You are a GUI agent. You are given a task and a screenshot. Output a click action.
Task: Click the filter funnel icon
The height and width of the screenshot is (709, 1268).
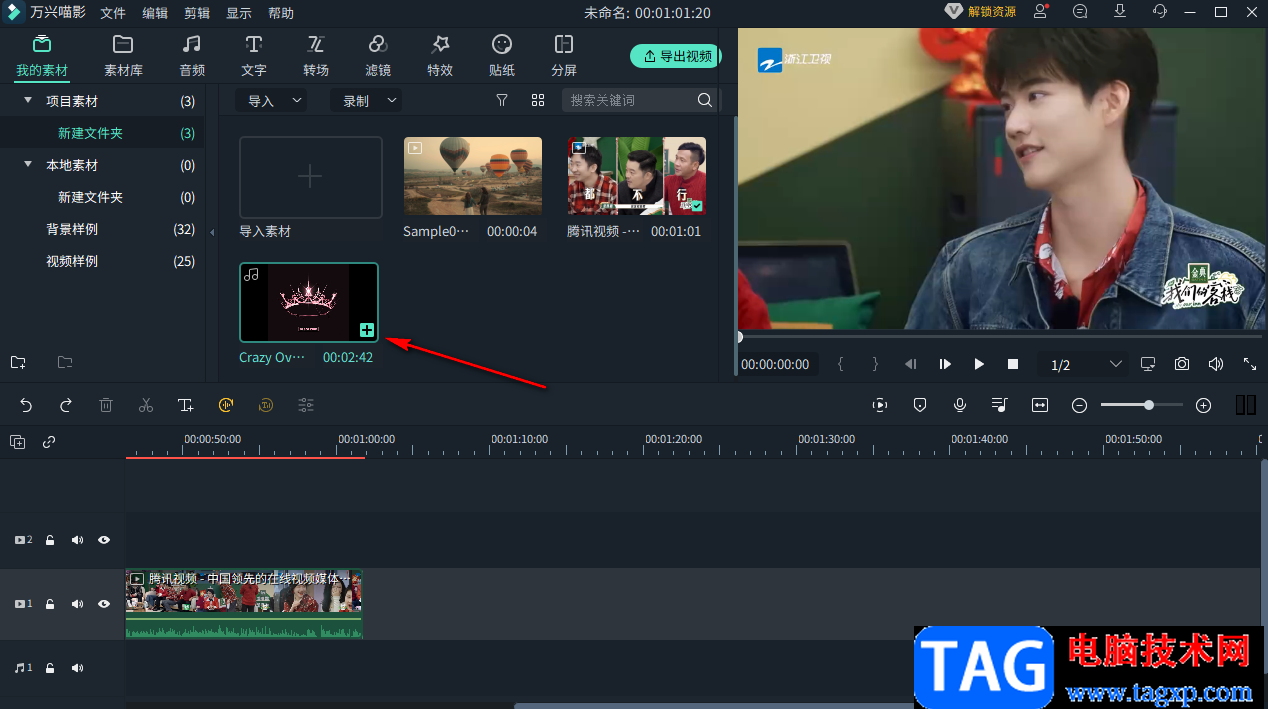click(x=502, y=100)
